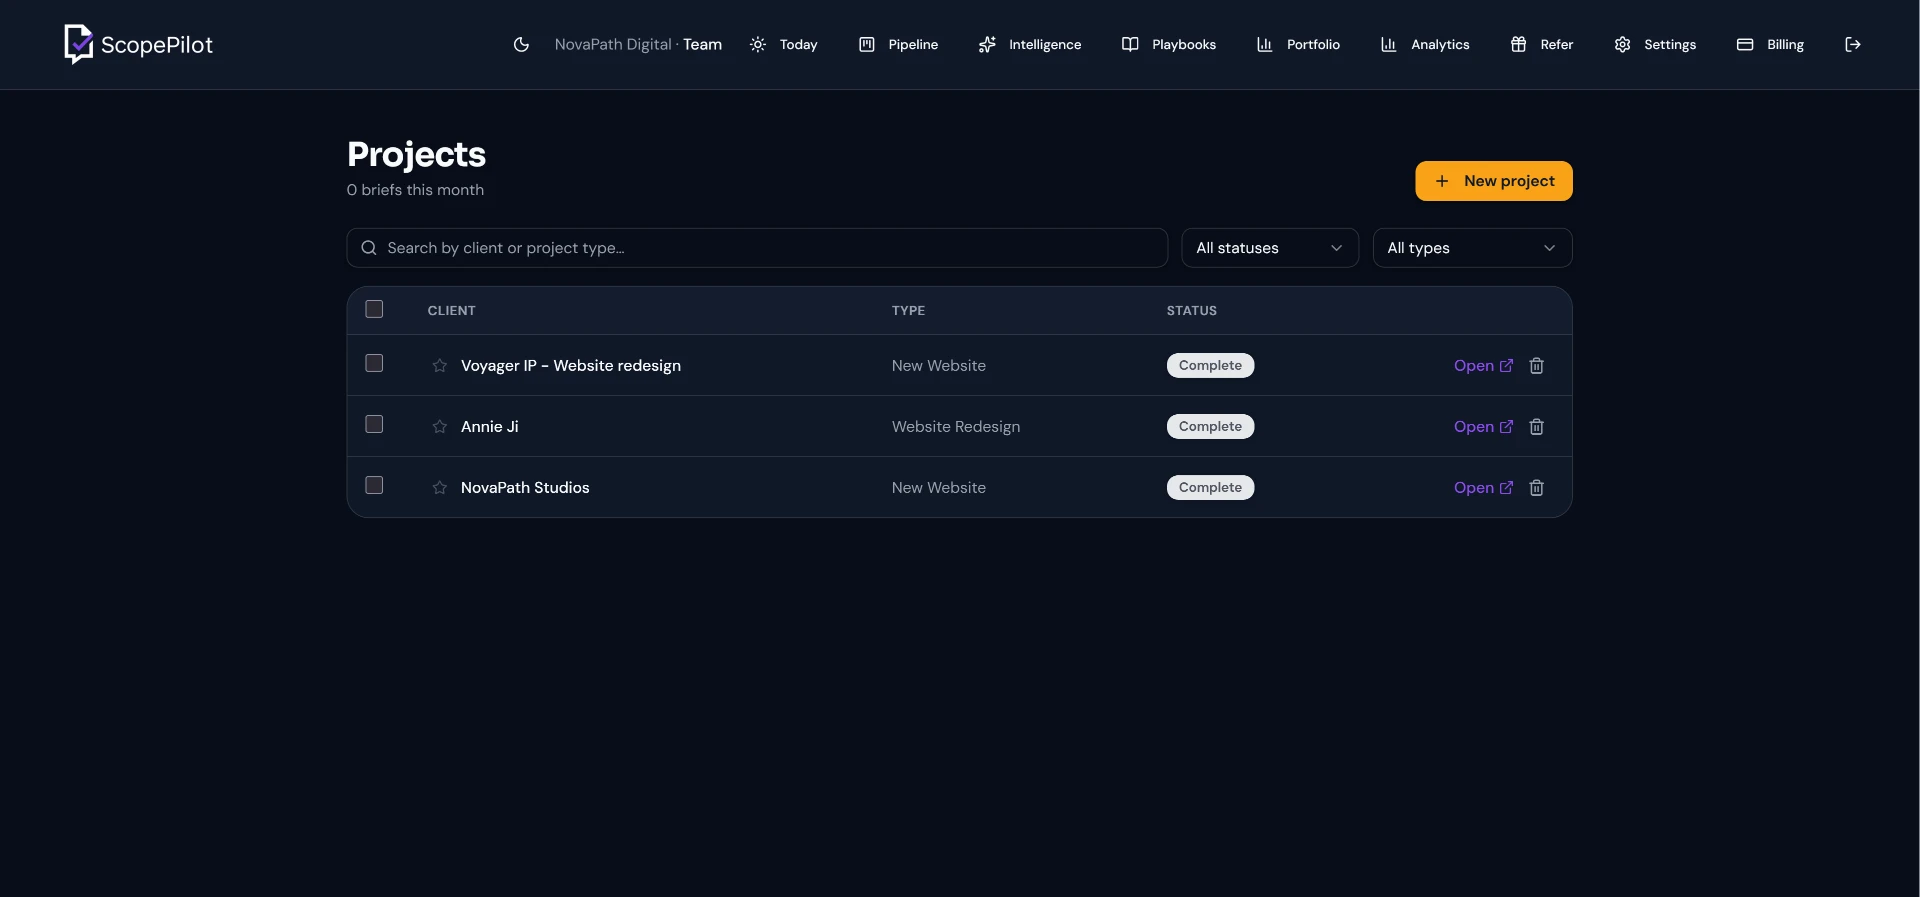Screen dimensions: 1920x897
Task: Click the Today sun icon
Action: pyautogui.click(x=758, y=44)
